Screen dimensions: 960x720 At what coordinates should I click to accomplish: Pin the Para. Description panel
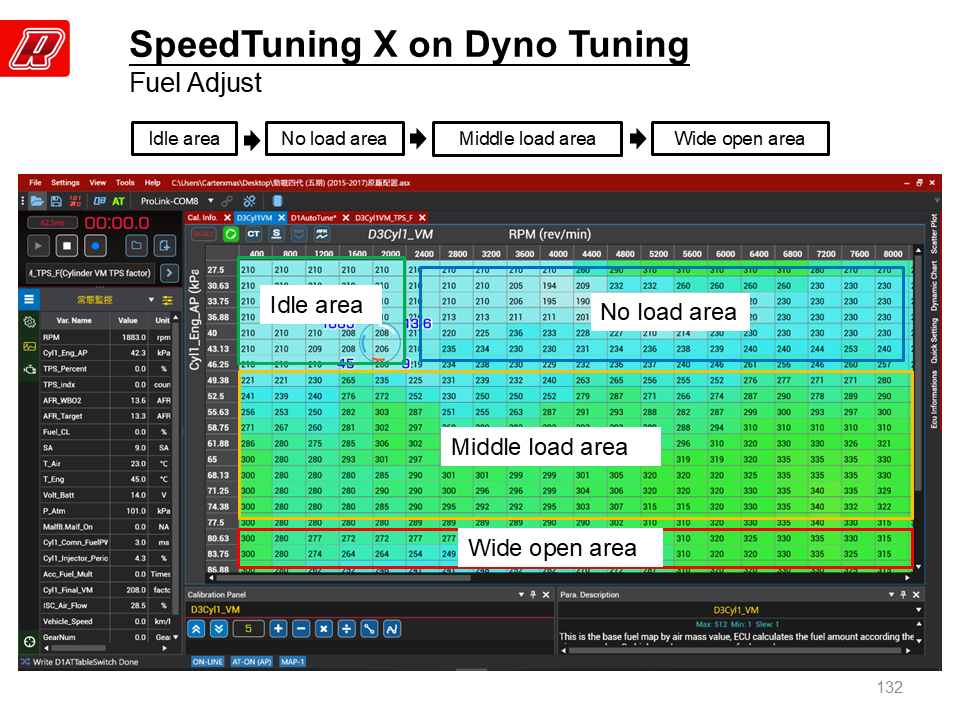click(904, 594)
